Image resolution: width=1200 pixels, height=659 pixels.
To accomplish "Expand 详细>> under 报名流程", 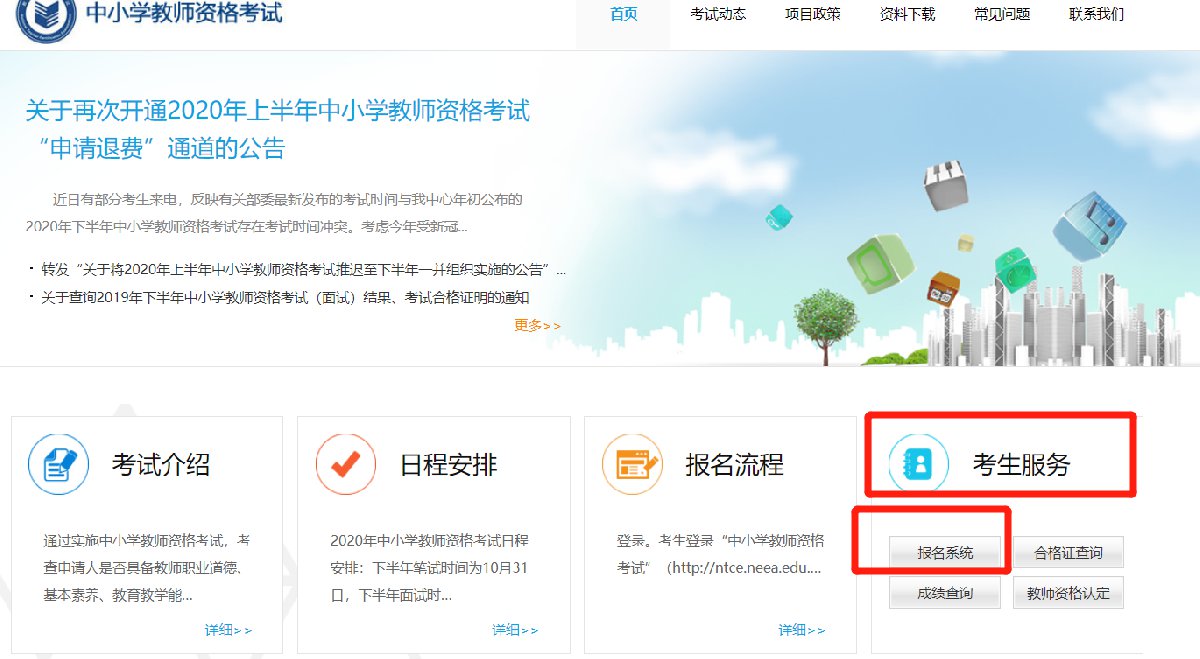I will pos(802,630).
